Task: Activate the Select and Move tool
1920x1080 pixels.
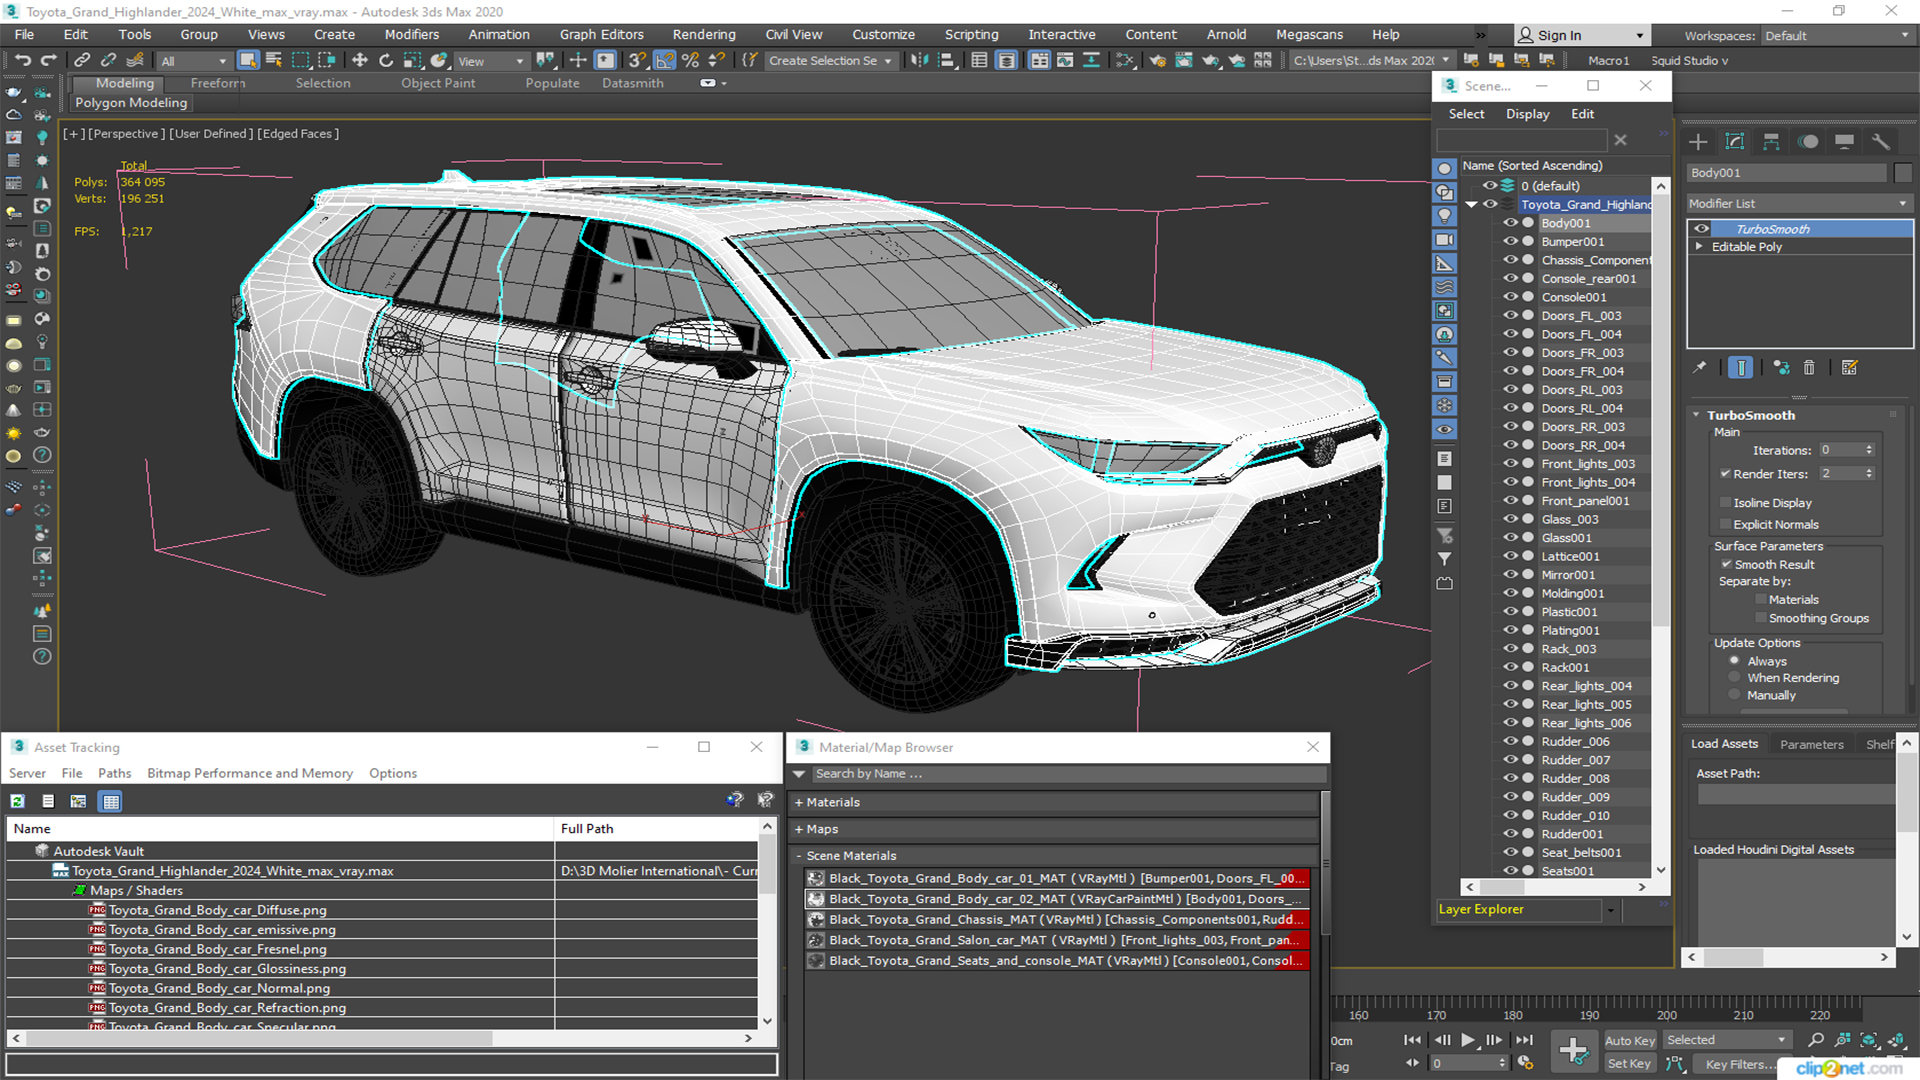Action: [359, 61]
